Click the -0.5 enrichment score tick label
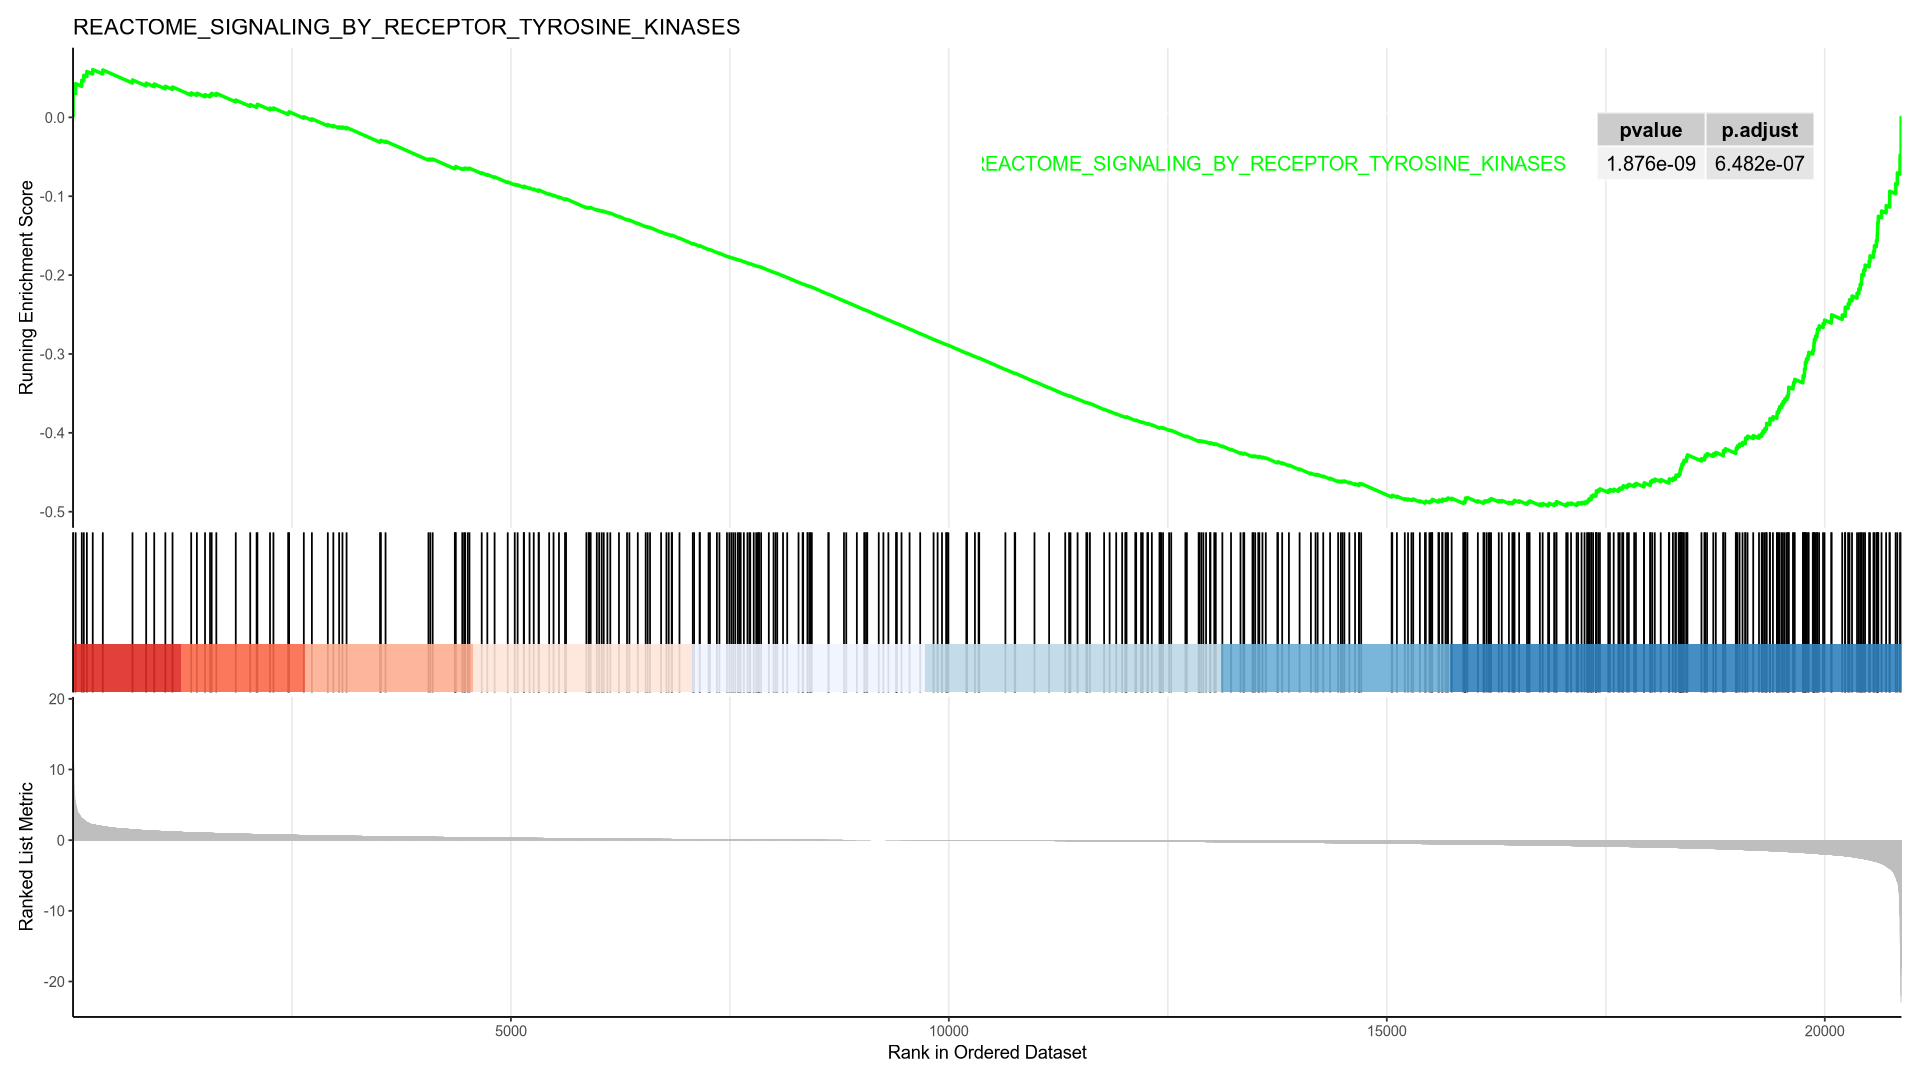 52,512
